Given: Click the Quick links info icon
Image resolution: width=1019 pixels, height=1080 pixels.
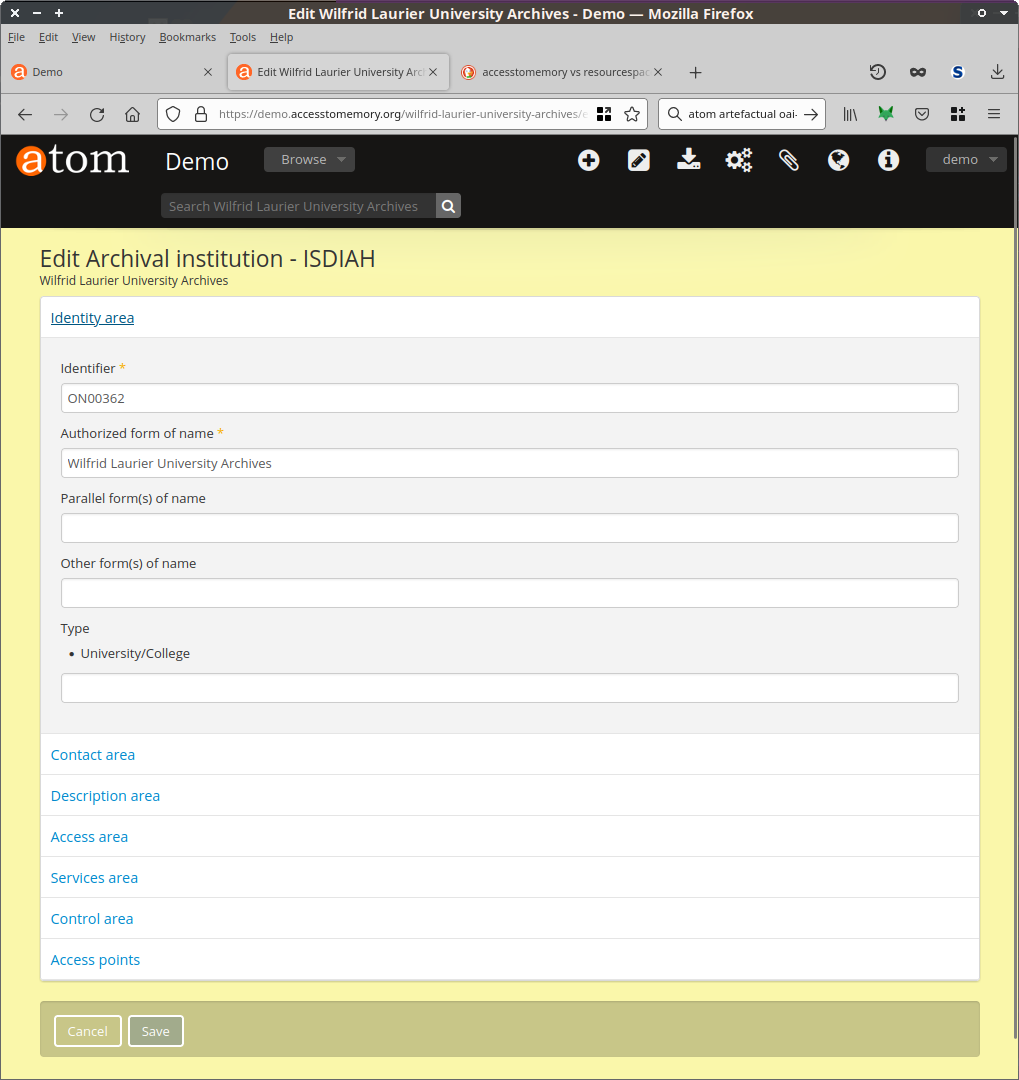Looking at the screenshot, I should pos(889,160).
